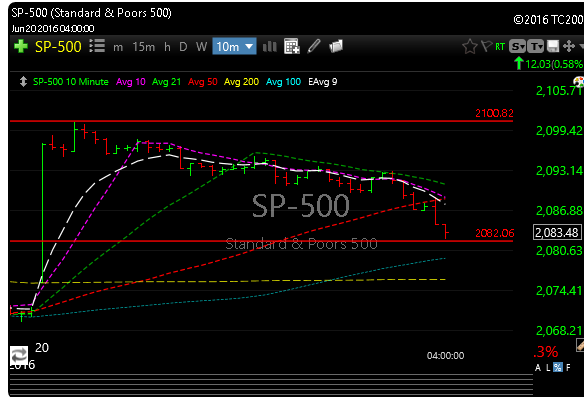This screenshot has height=397, width=584.
Task: Open the watchlist list icon beside SP-500
Action: [x=97, y=46]
